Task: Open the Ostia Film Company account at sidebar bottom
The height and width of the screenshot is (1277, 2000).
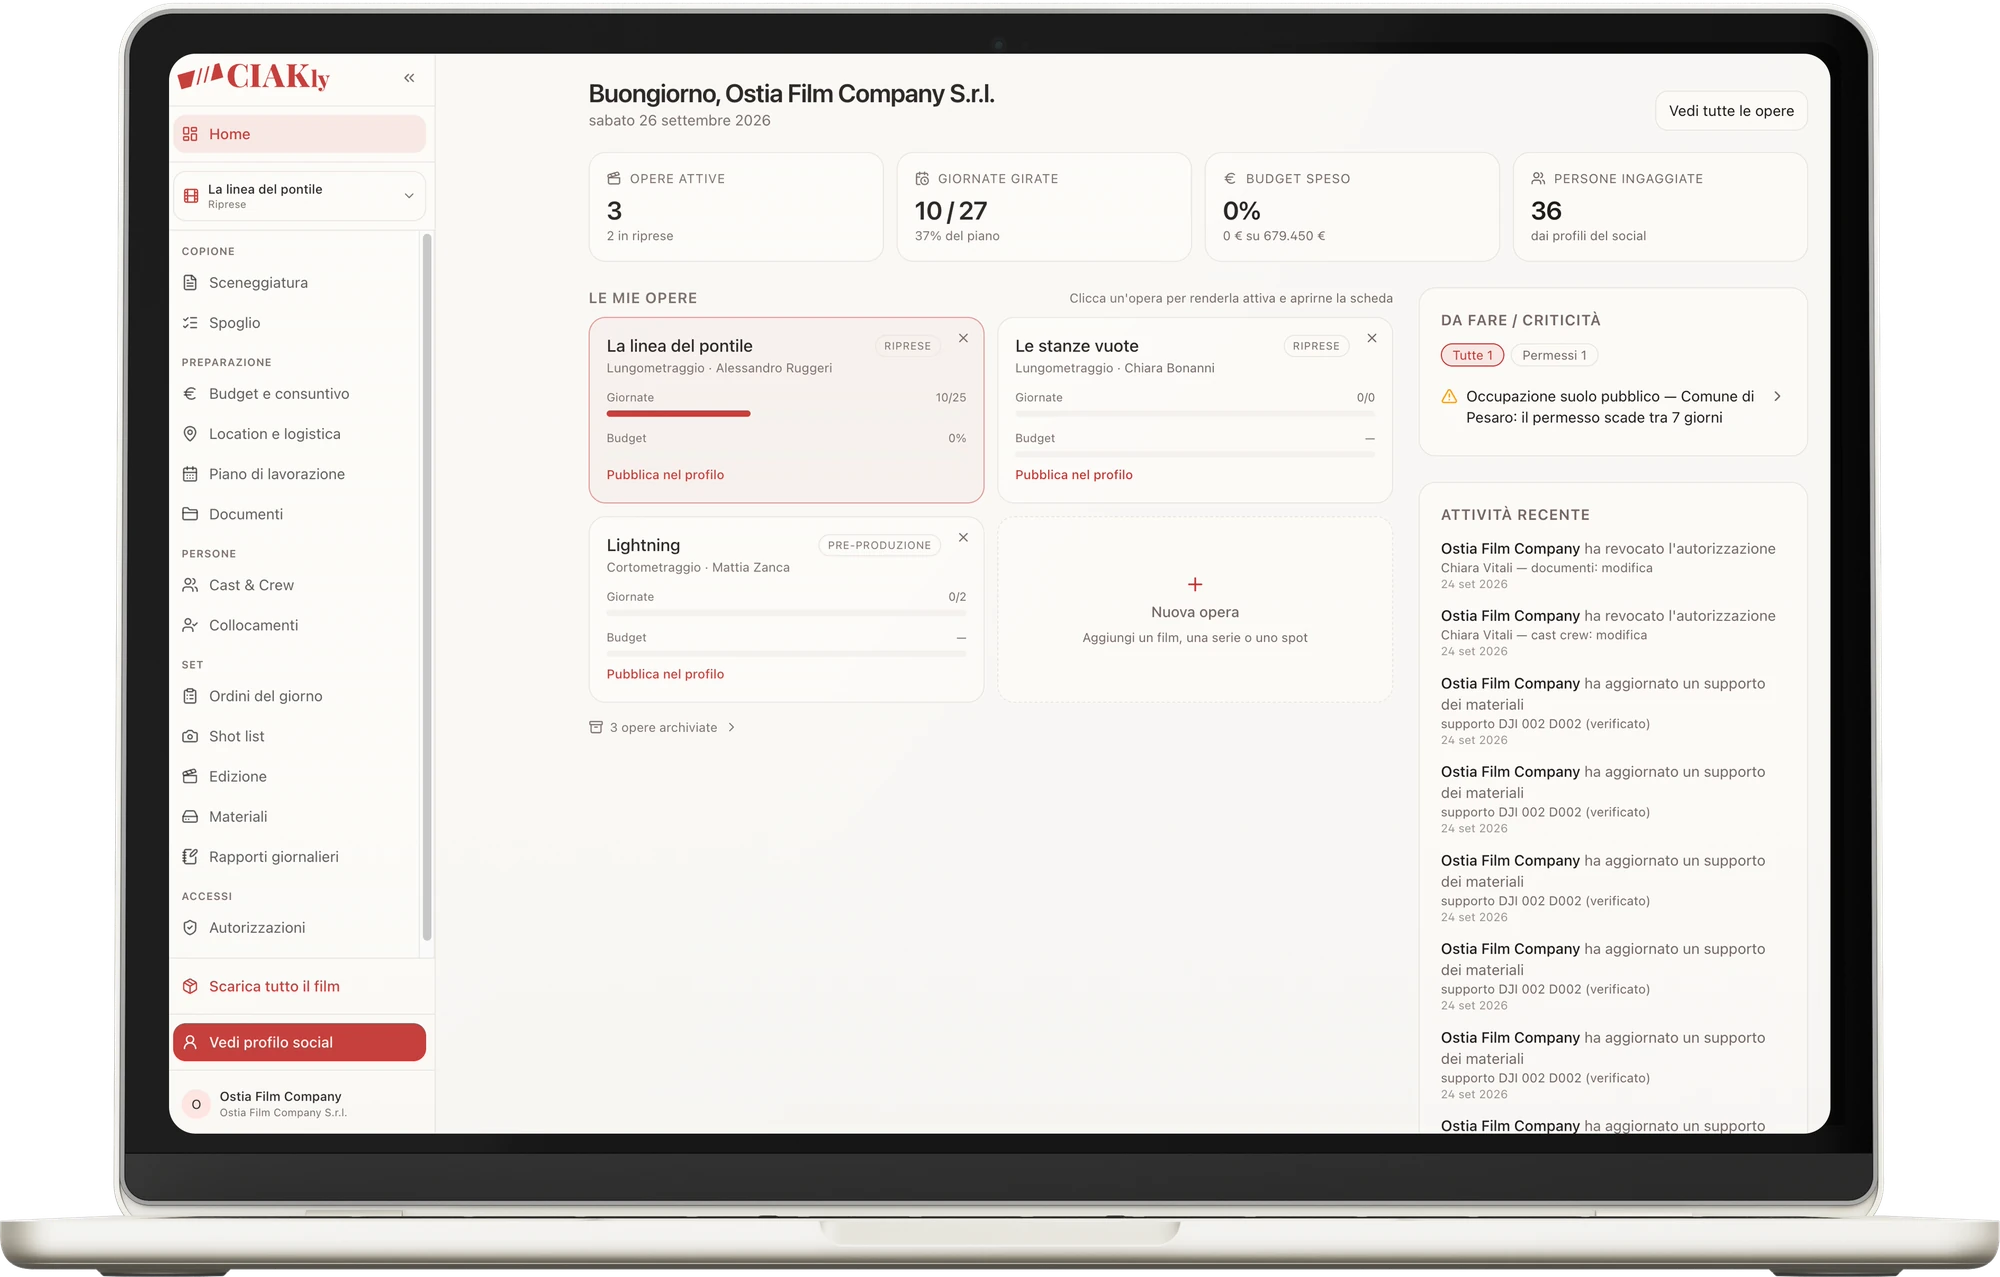Action: [x=301, y=1104]
